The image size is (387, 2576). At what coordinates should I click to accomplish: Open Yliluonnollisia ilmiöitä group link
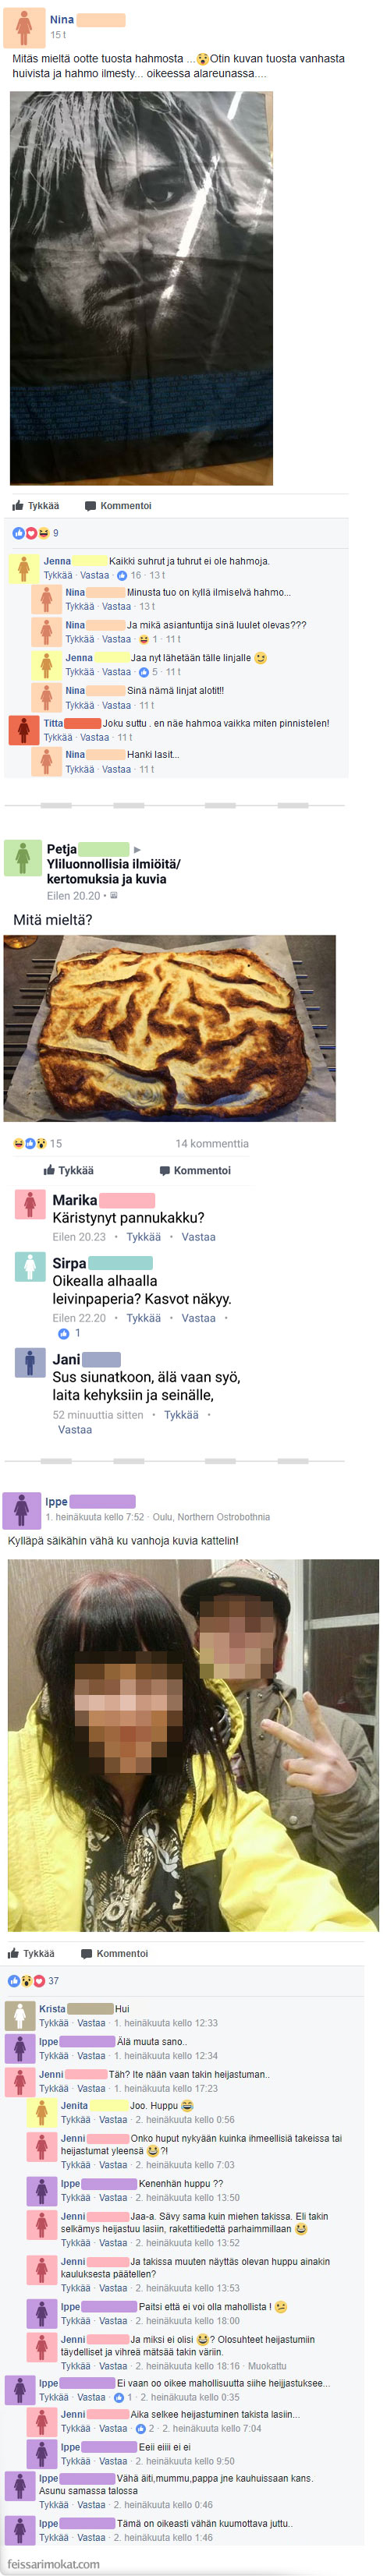coord(113,871)
